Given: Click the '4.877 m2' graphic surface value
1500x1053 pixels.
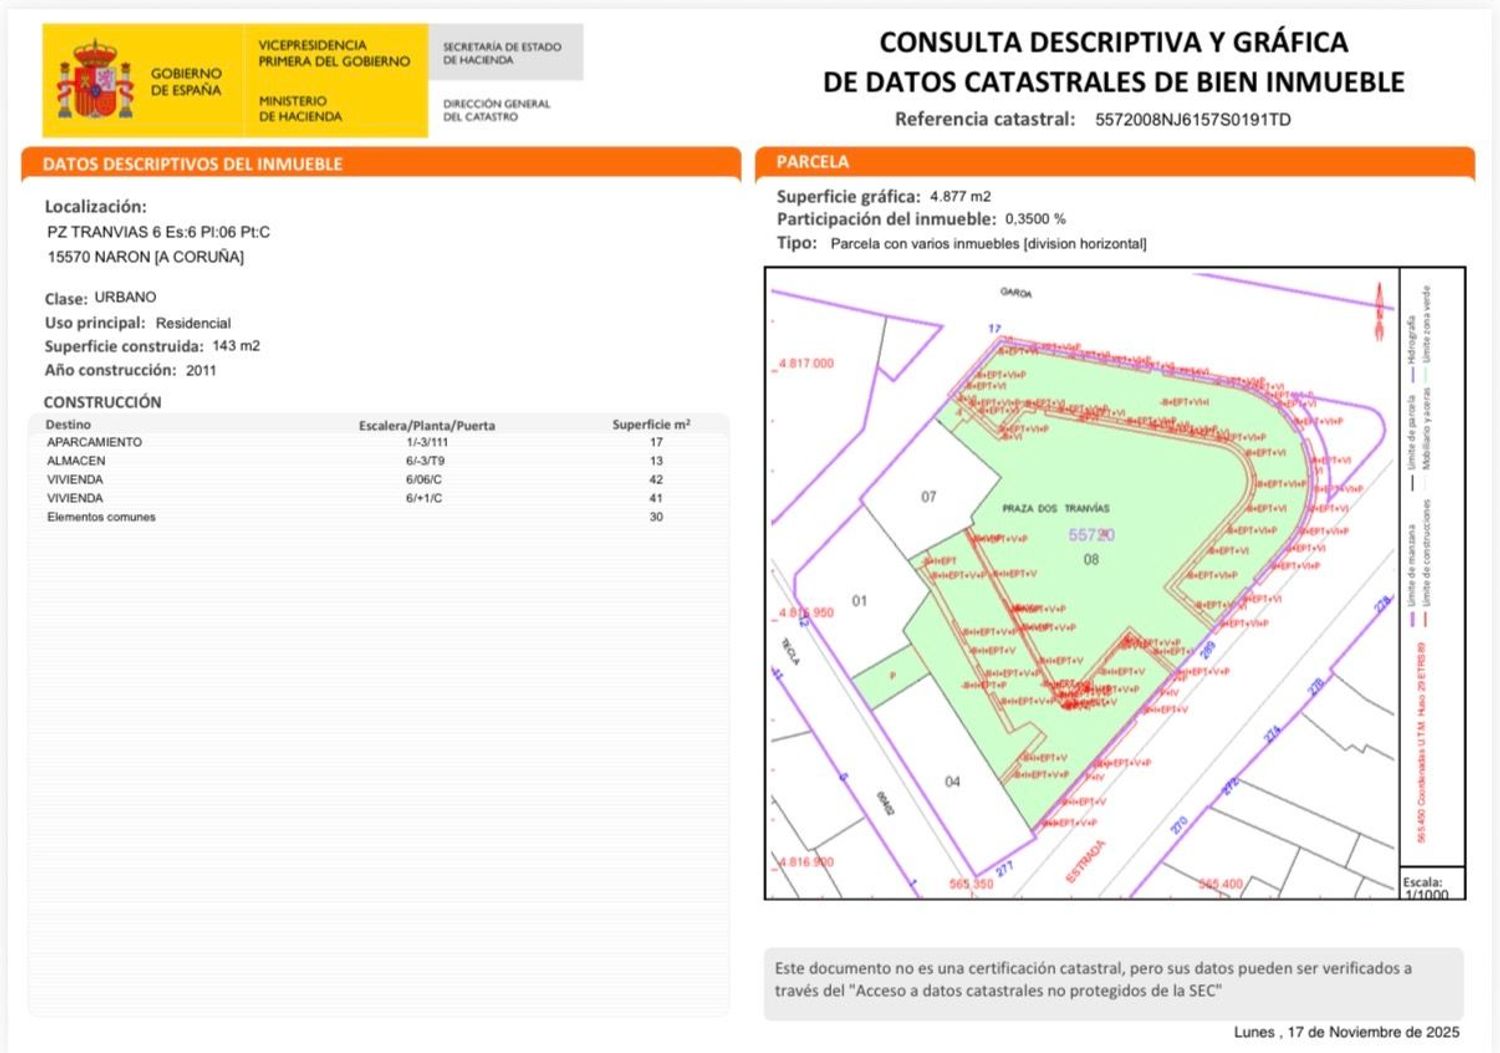Looking at the screenshot, I should tap(960, 197).
